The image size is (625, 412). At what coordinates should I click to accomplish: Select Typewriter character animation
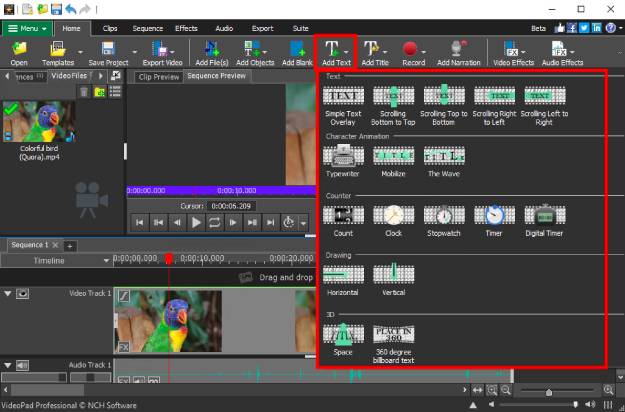pos(343,161)
